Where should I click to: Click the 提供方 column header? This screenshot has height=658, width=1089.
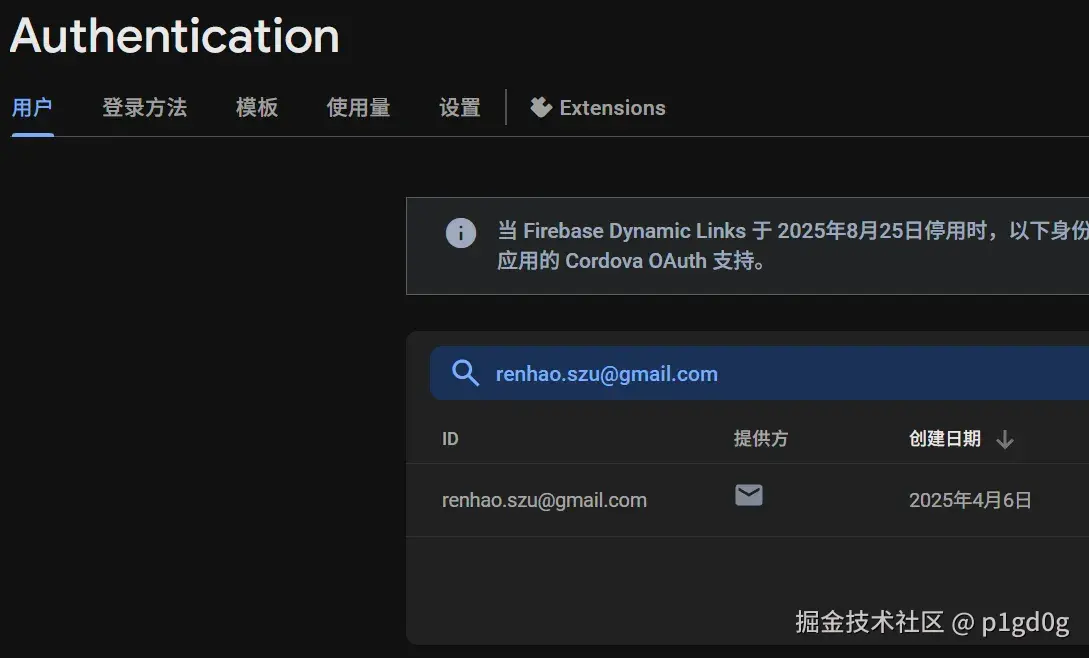(x=761, y=438)
